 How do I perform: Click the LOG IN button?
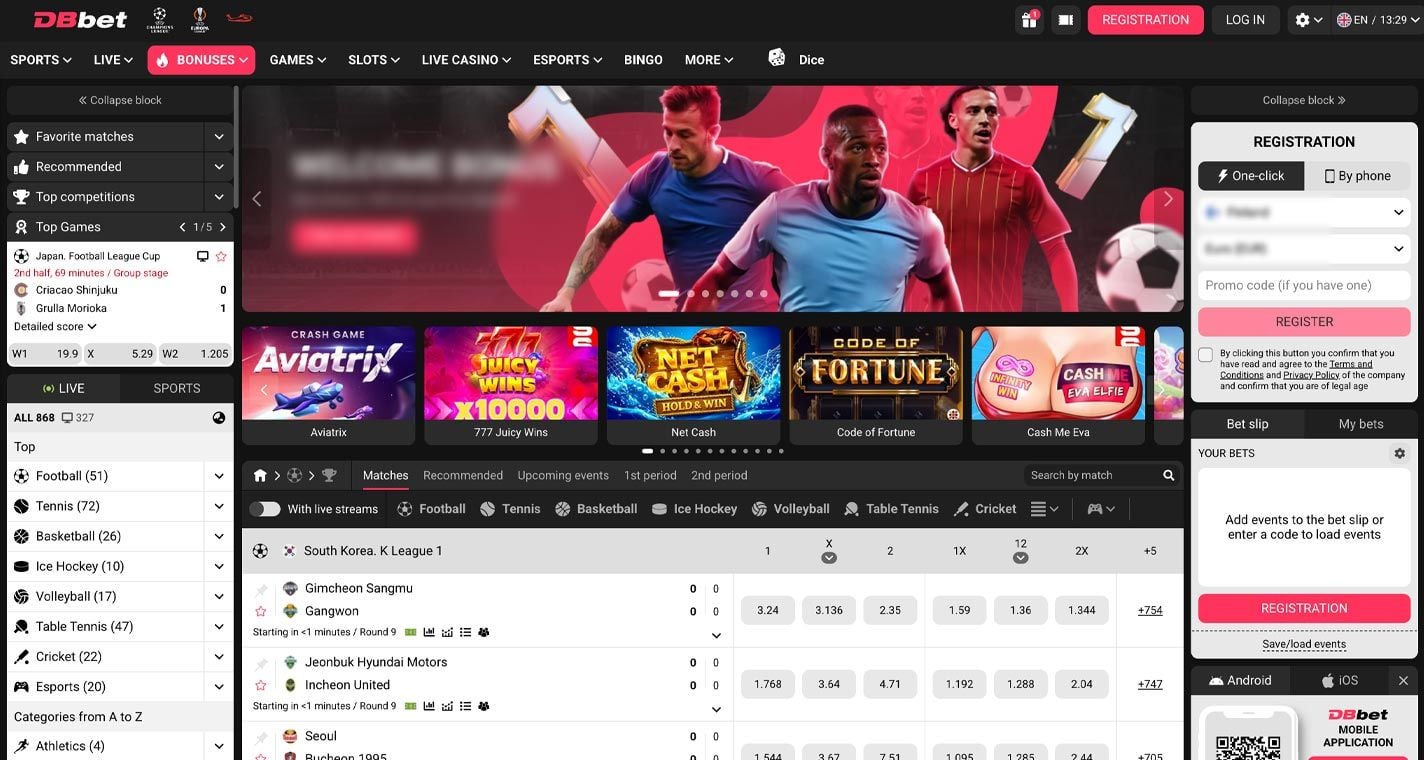(1245, 20)
